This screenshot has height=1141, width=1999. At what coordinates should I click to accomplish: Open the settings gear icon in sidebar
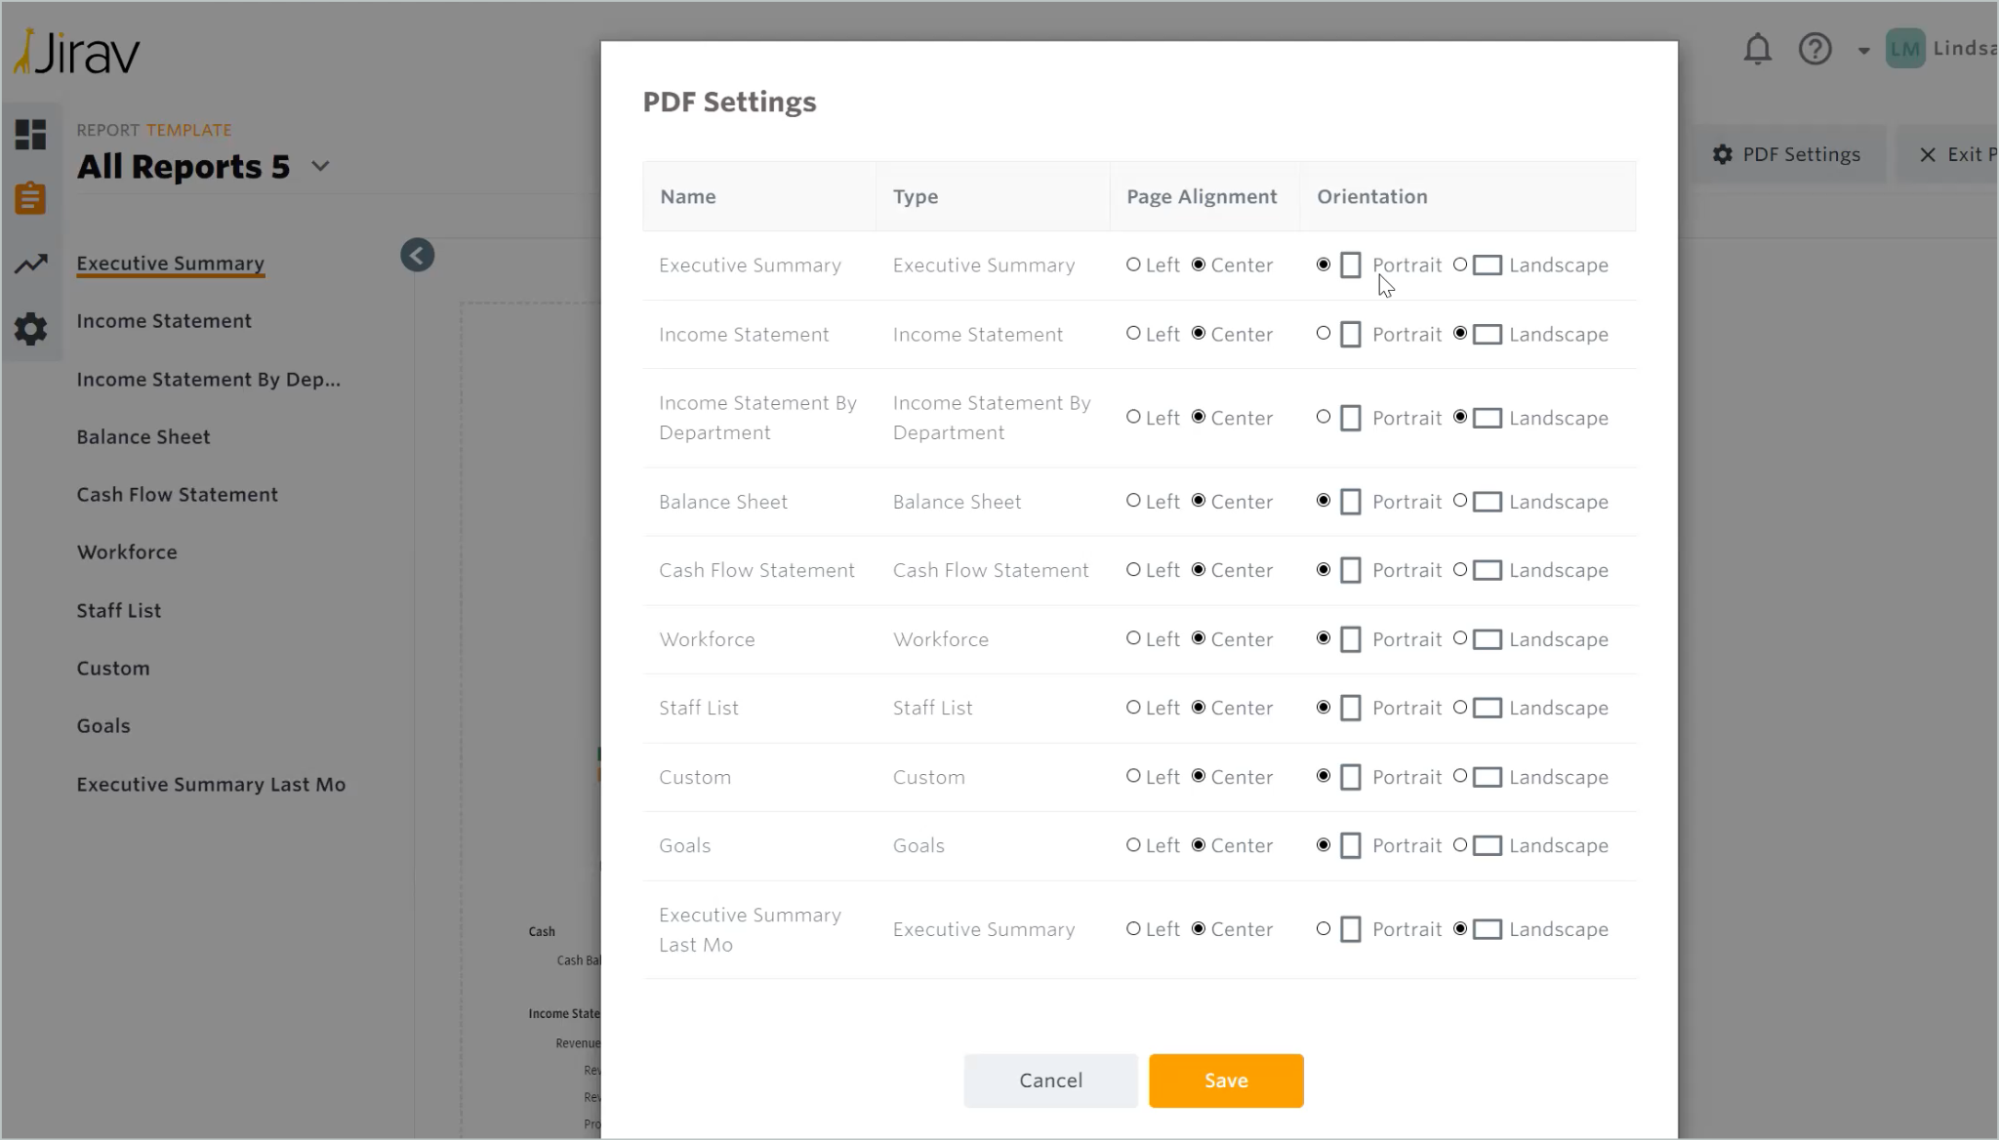click(x=30, y=328)
